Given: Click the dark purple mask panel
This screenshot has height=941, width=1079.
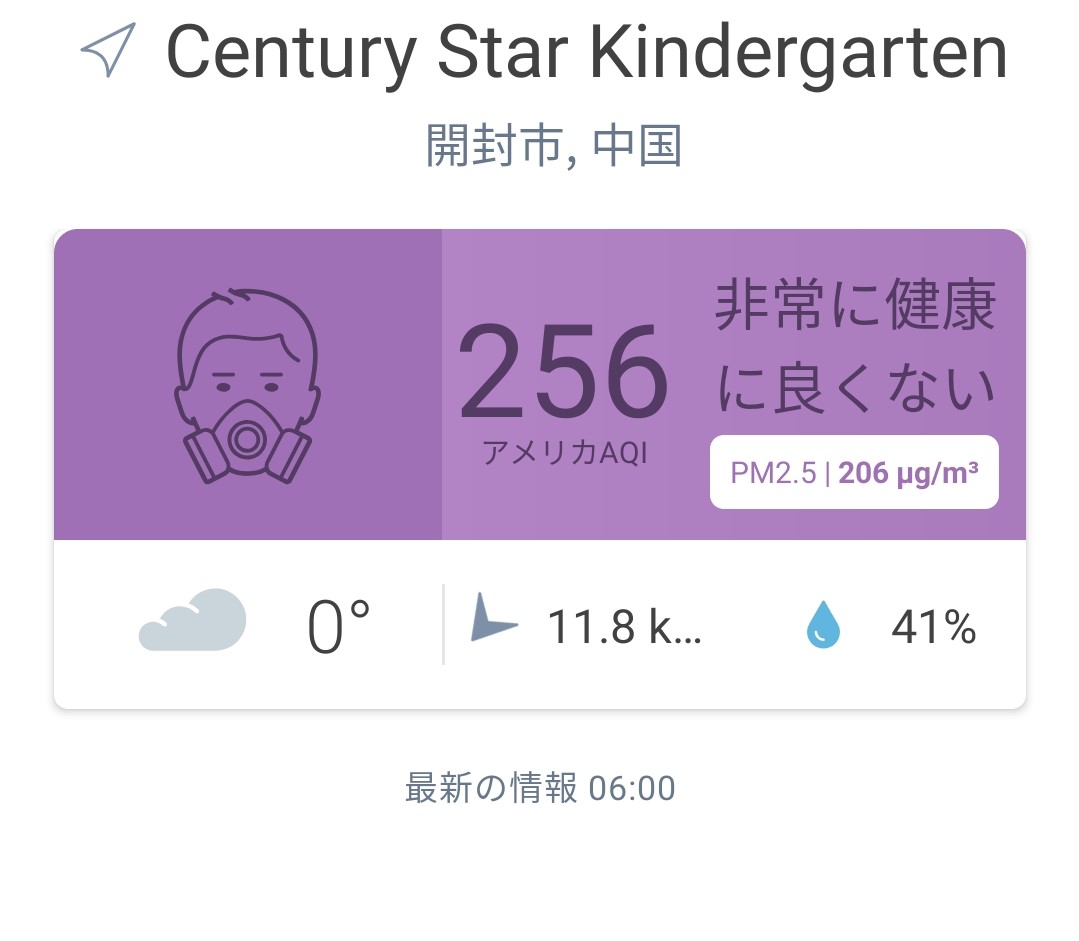Looking at the screenshot, I should coord(248,384).
